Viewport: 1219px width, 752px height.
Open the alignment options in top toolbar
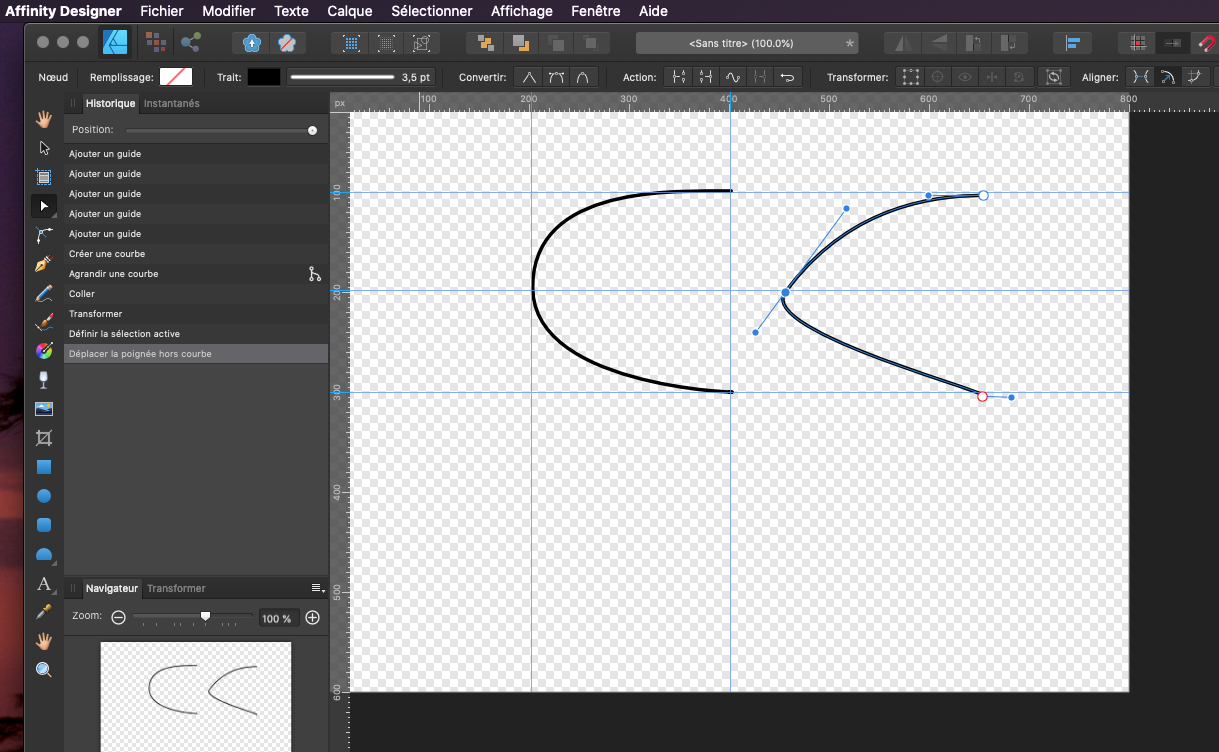click(x=1073, y=43)
